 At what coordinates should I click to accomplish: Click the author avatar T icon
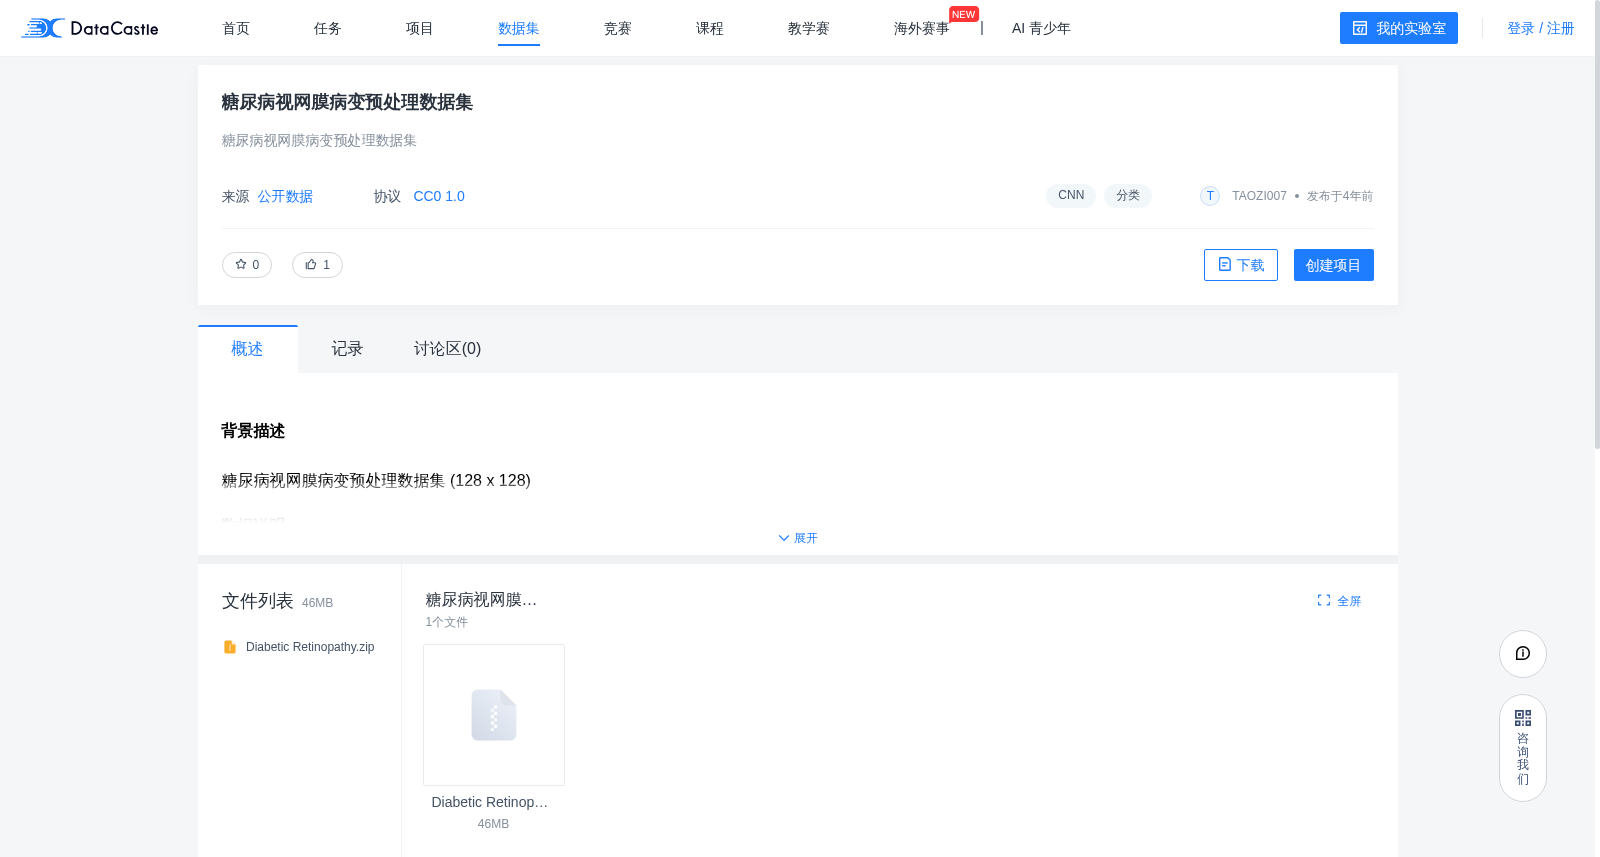(x=1210, y=196)
